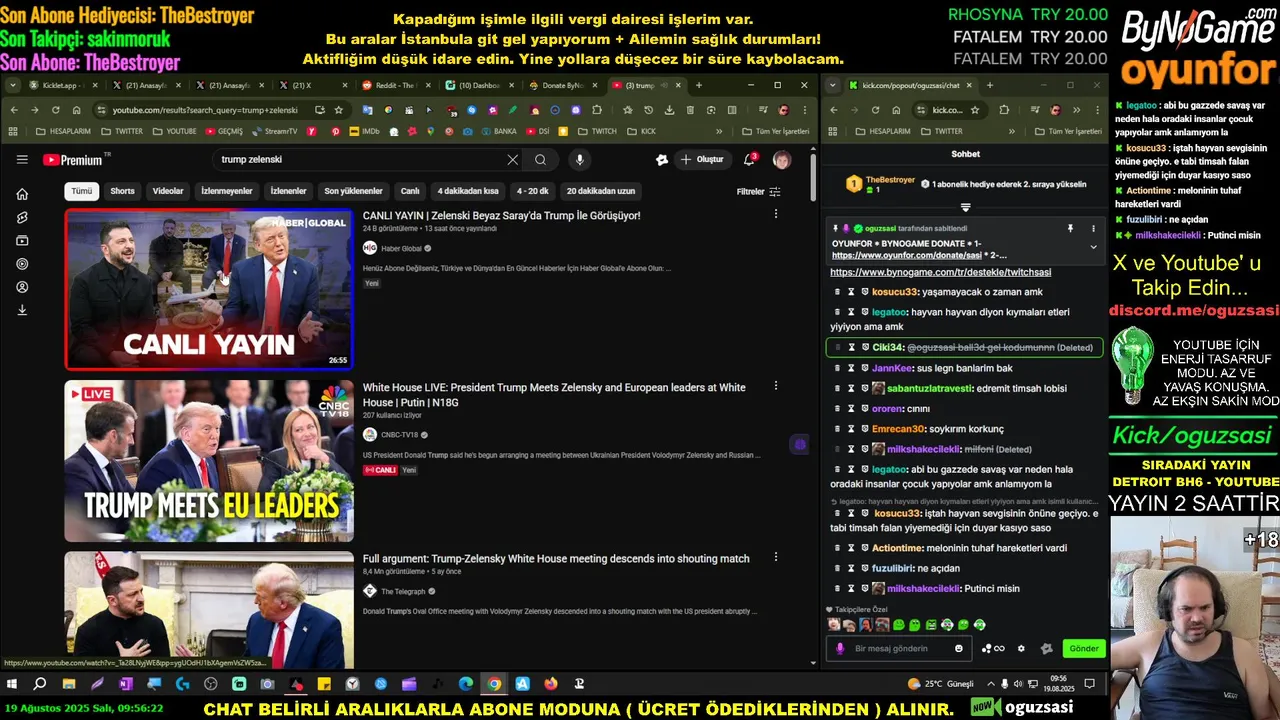
Task: Open more options for Telegraph video
Action: click(776, 559)
